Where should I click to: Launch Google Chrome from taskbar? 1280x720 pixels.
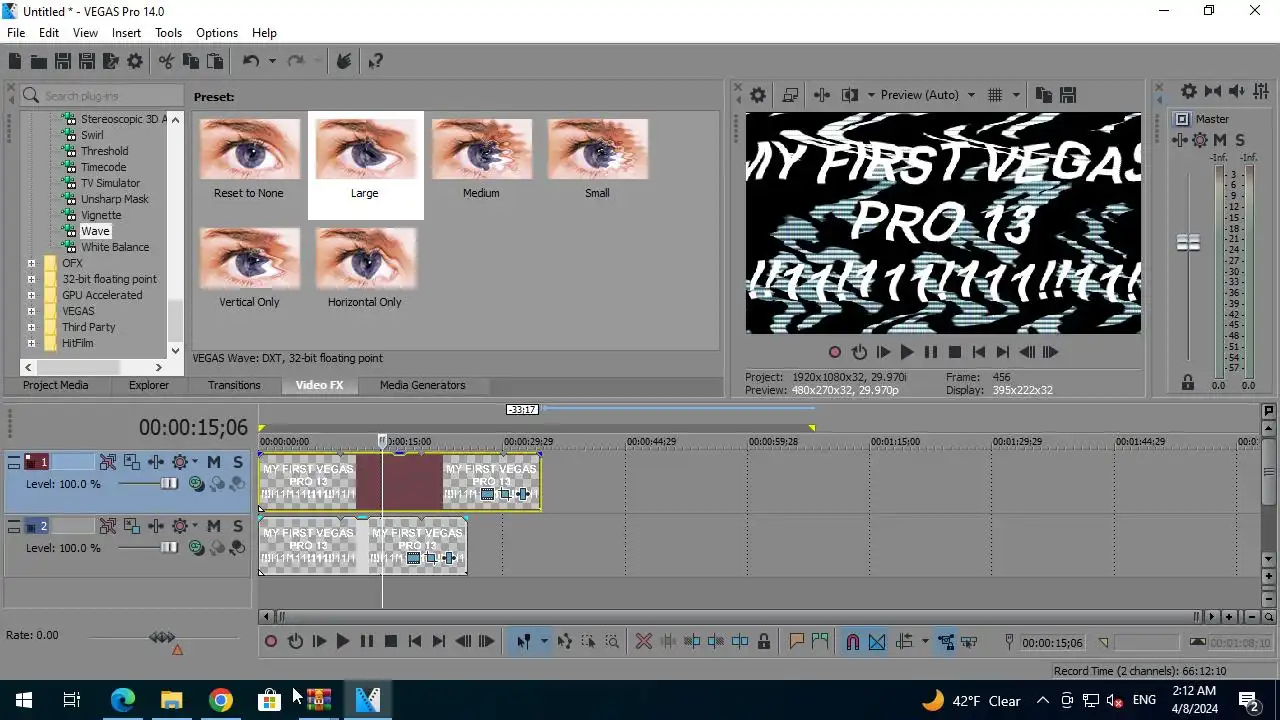pyautogui.click(x=220, y=700)
